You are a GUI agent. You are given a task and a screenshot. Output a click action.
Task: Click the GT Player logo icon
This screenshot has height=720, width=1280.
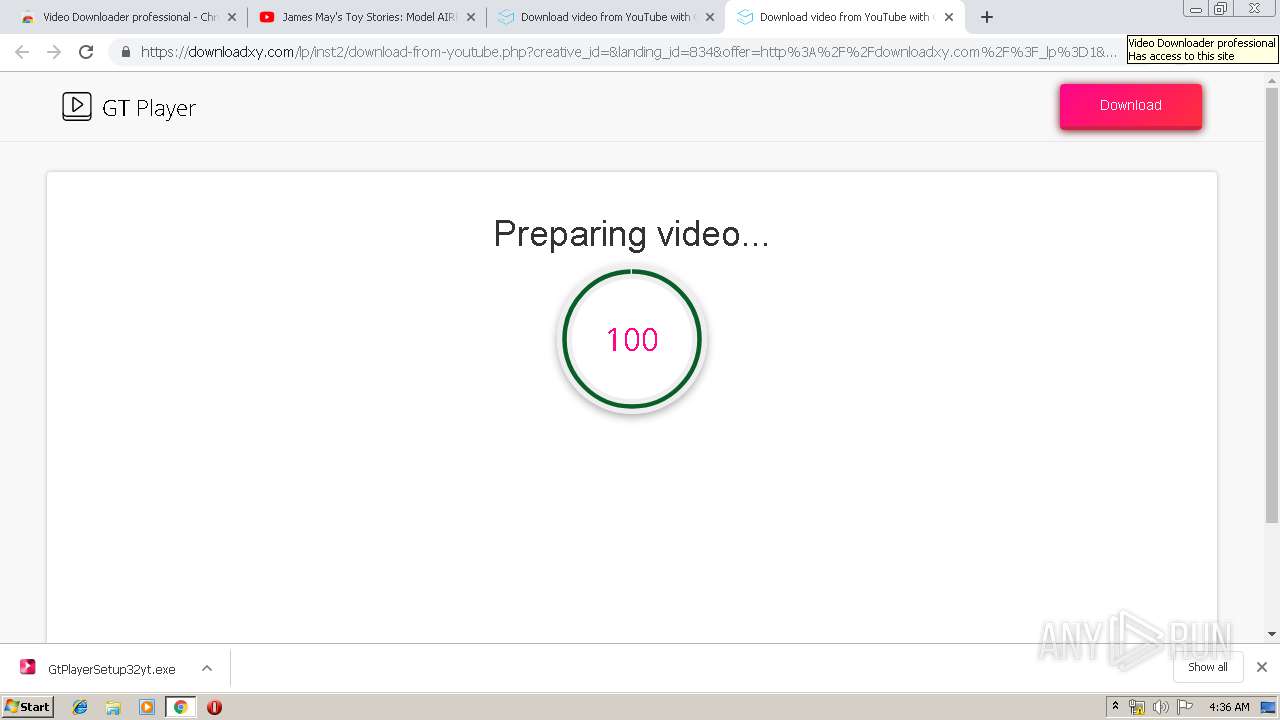pos(77,106)
